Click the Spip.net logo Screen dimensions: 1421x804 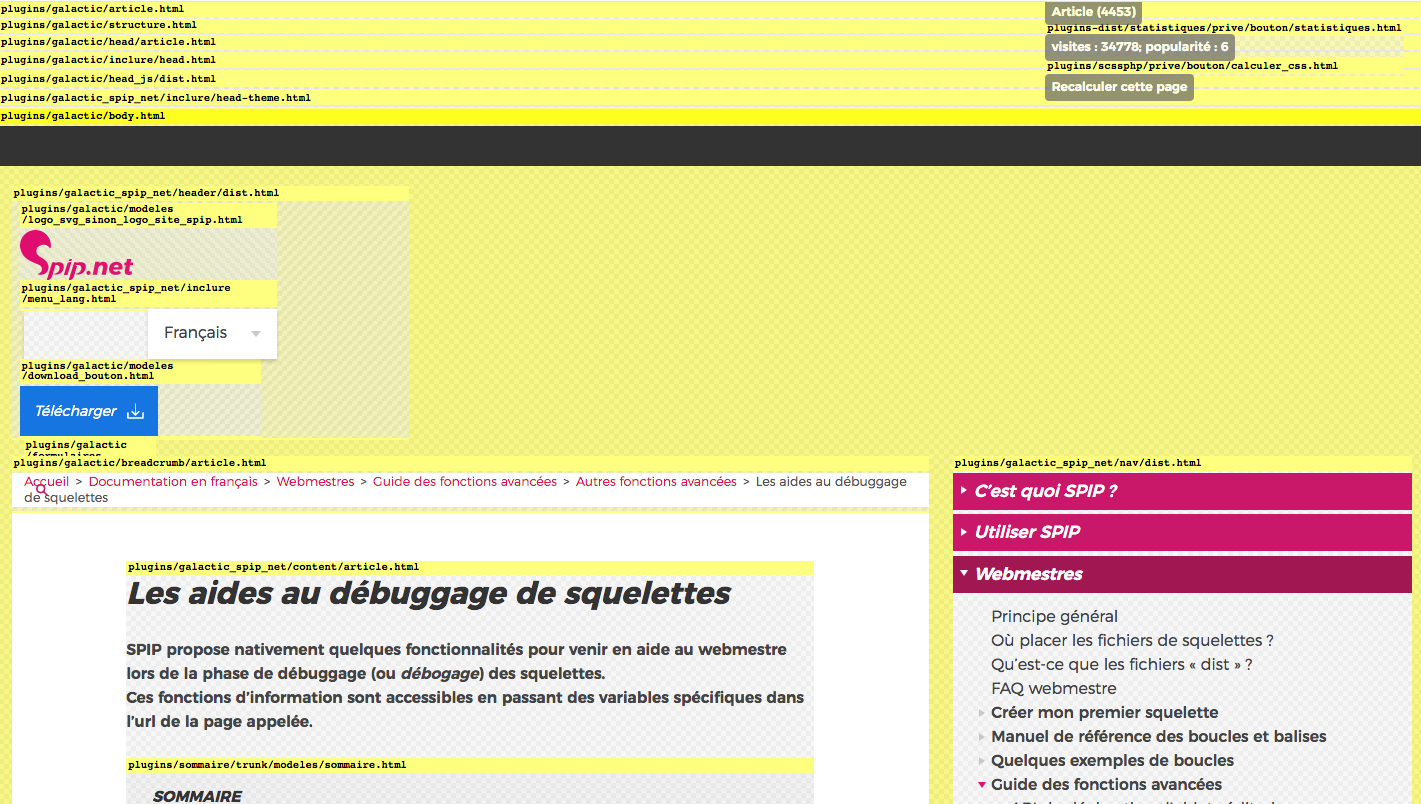tap(77, 255)
